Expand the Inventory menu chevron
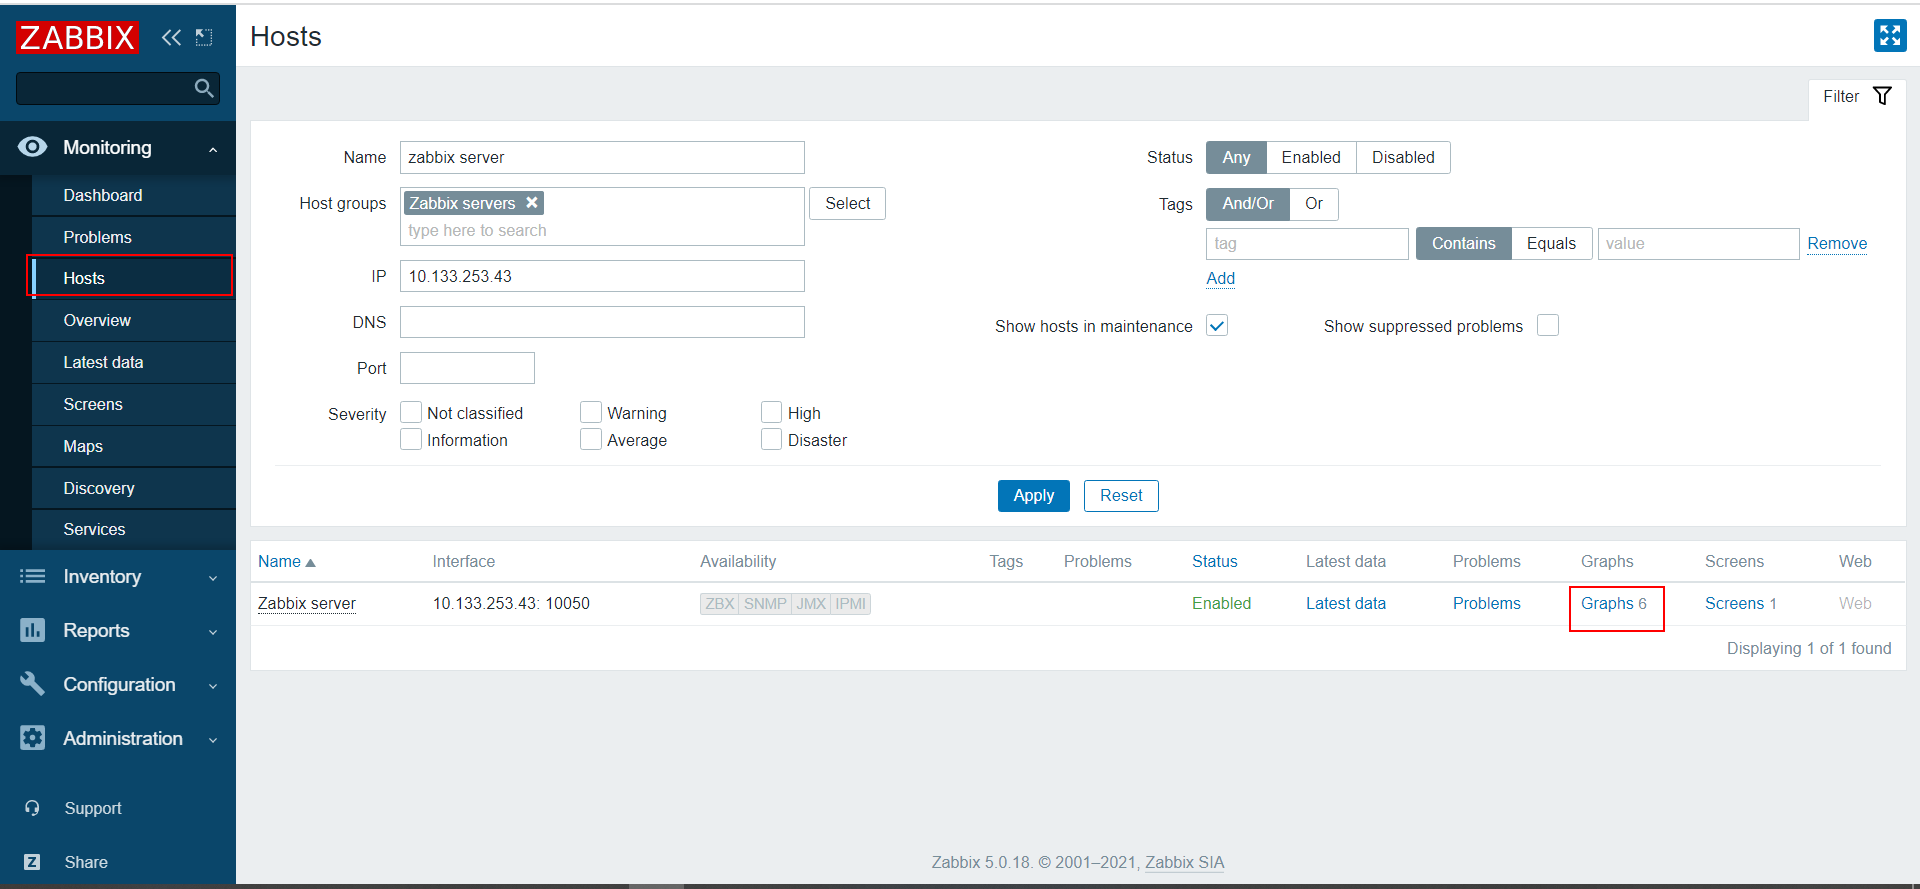Screen dimensions: 1920x889 [213, 578]
